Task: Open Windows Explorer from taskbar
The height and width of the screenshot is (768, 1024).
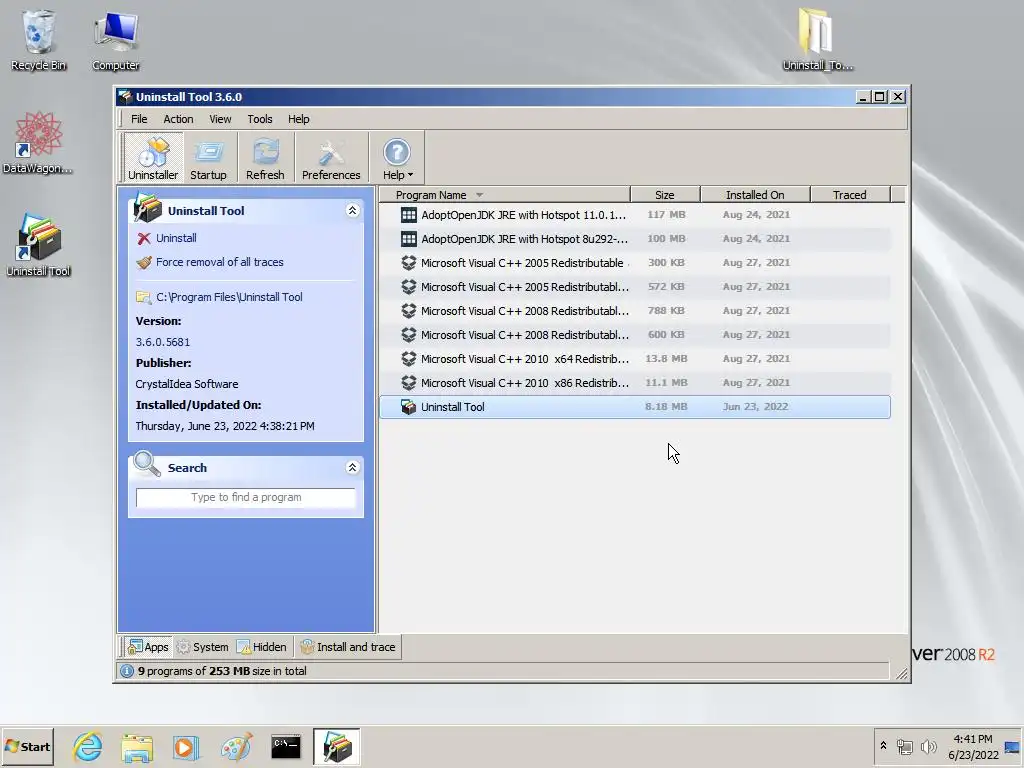Action: click(136, 746)
